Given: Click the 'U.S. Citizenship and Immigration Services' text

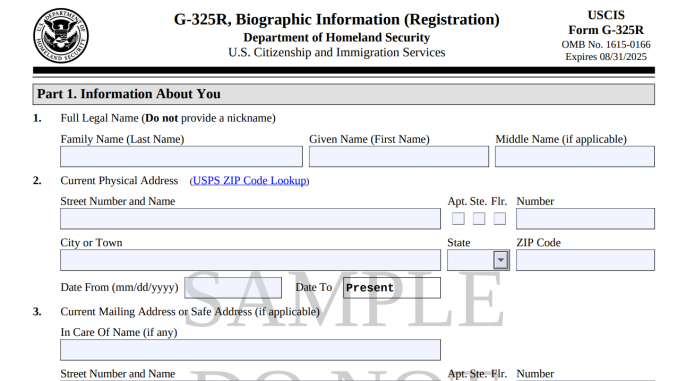Looking at the screenshot, I should (x=336, y=52).
